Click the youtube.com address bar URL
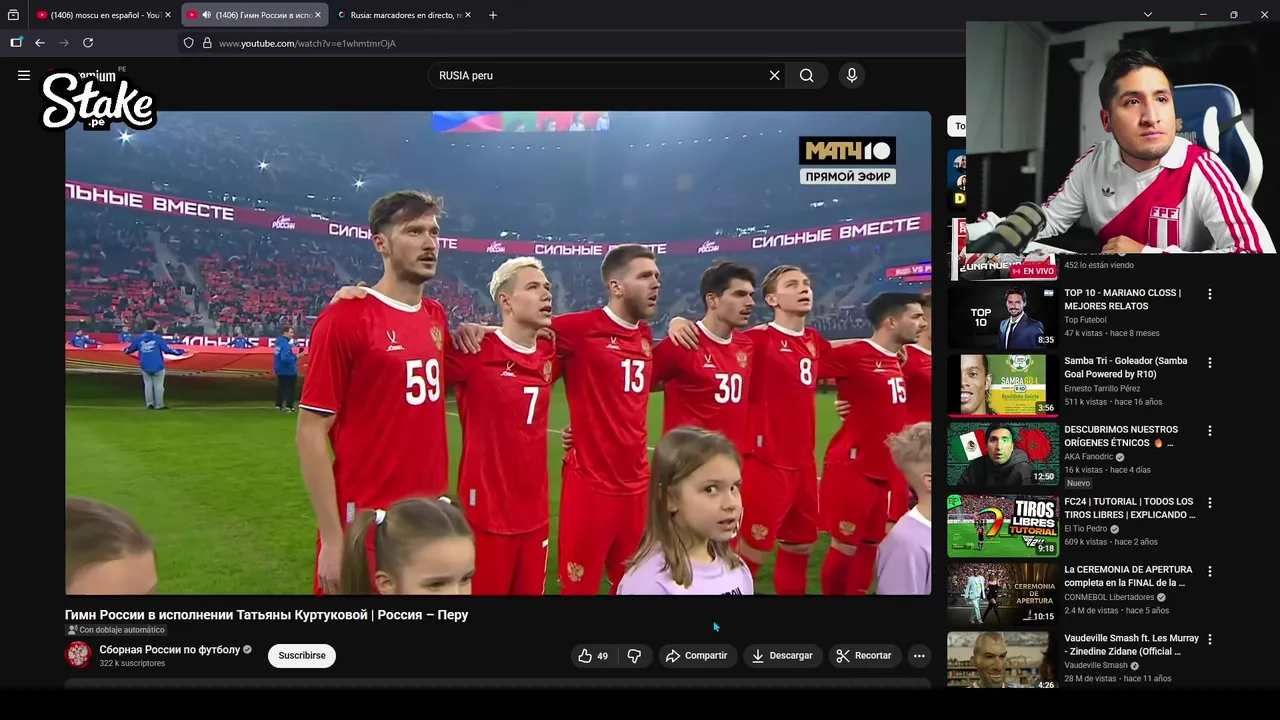Screen dimensions: 1280x720 click(307, 44)
